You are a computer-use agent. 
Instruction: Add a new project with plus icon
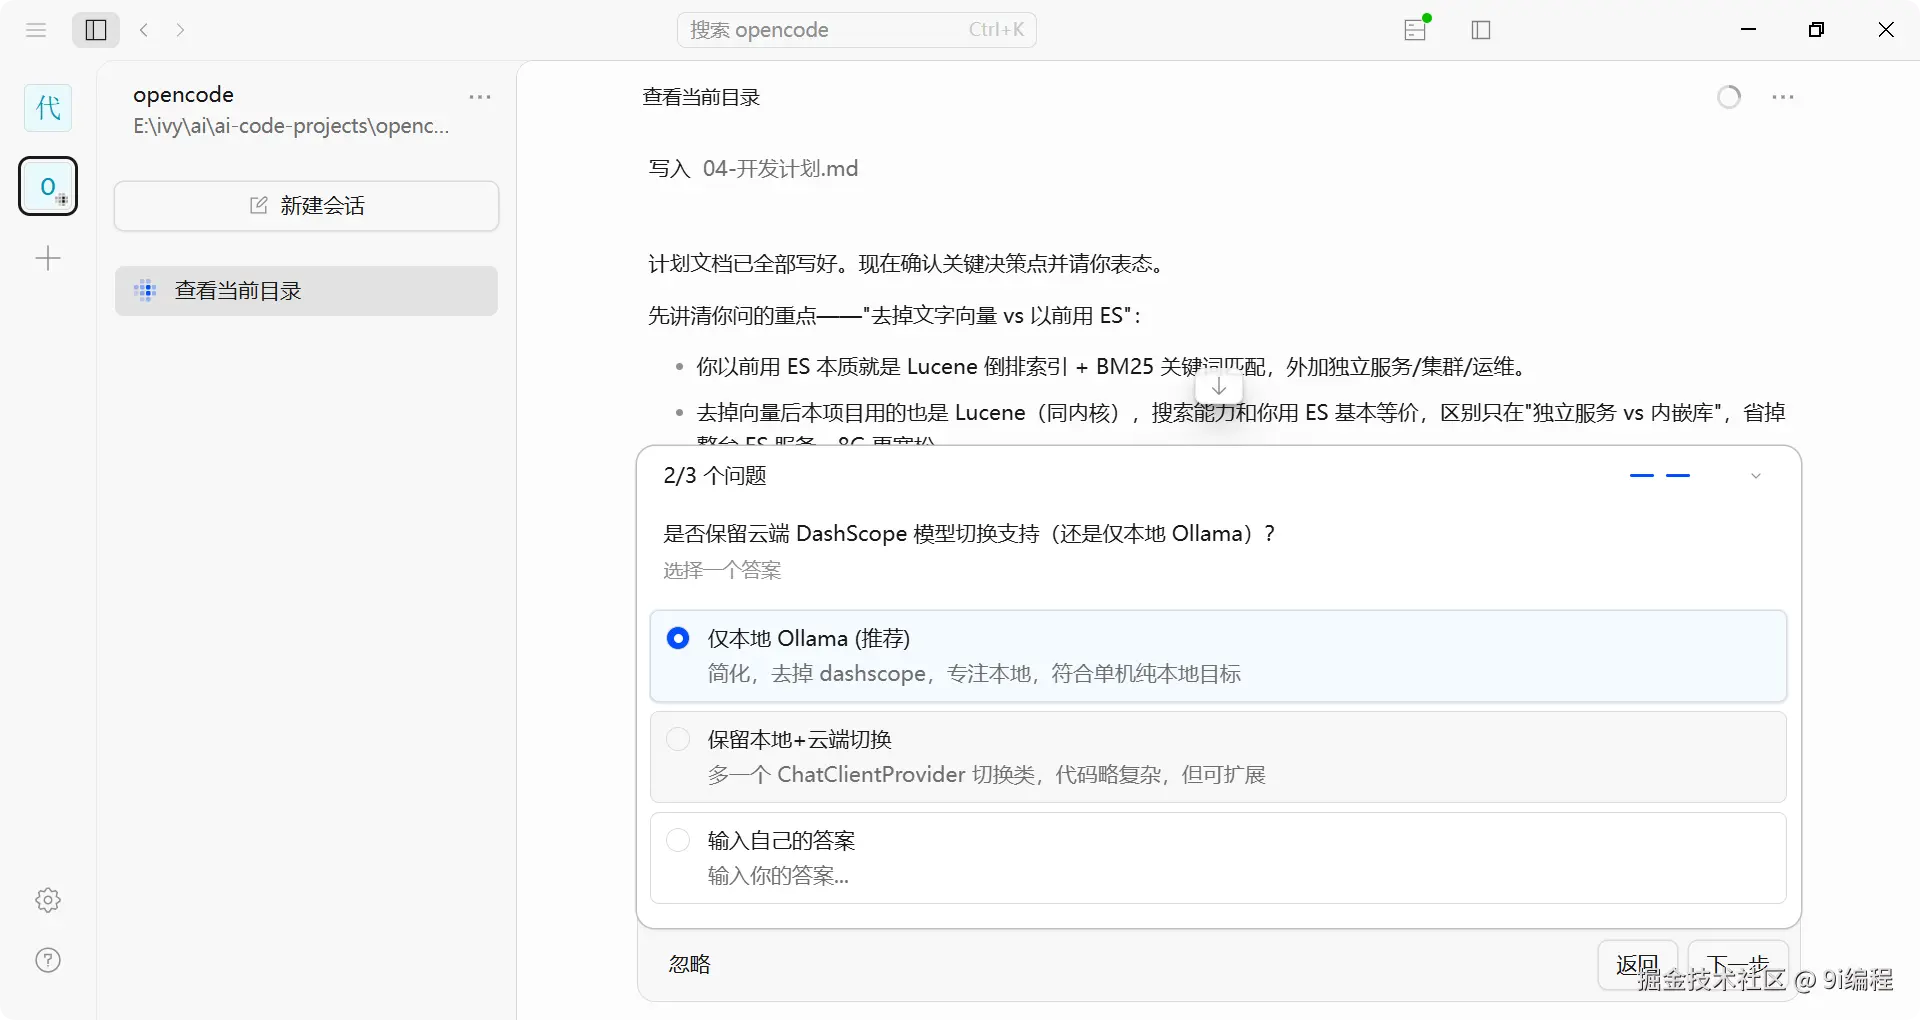pyautogui.click(x=48, y=259)
